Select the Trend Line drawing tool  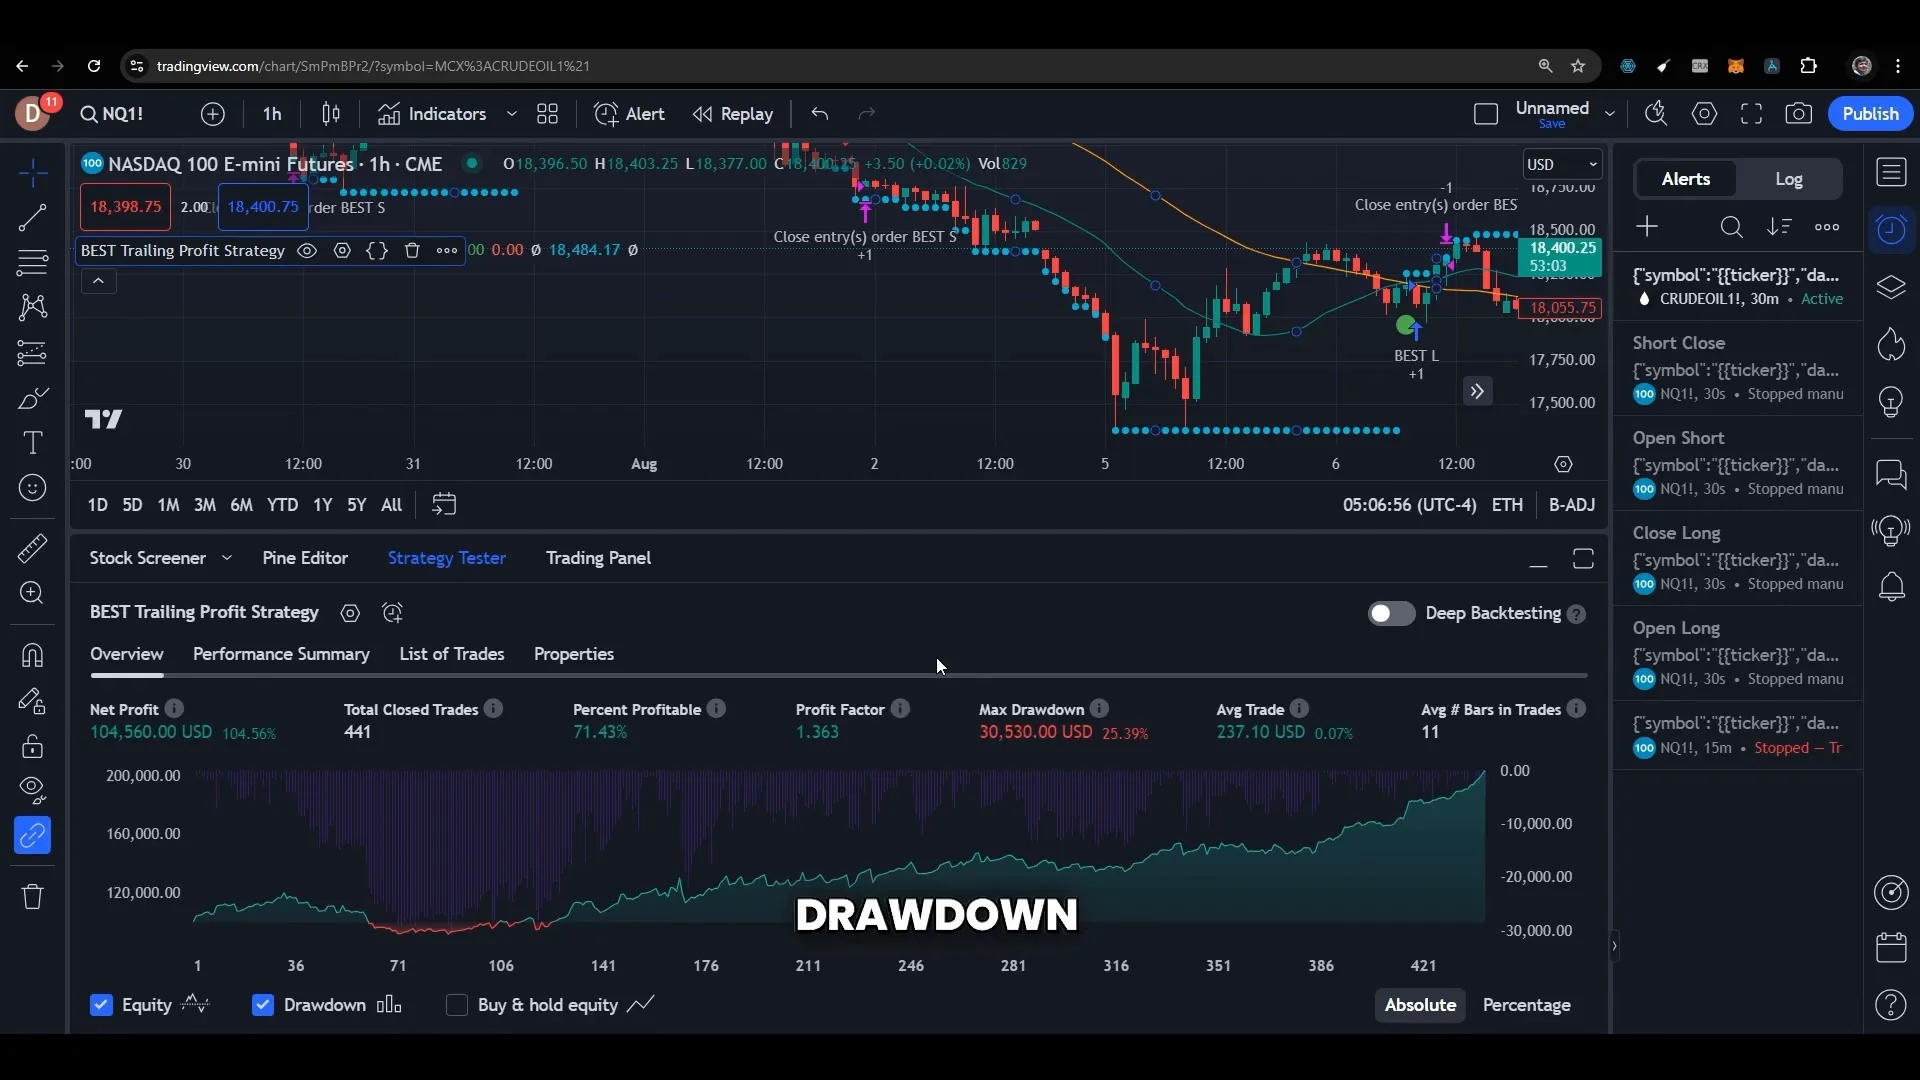pos(32,217)
